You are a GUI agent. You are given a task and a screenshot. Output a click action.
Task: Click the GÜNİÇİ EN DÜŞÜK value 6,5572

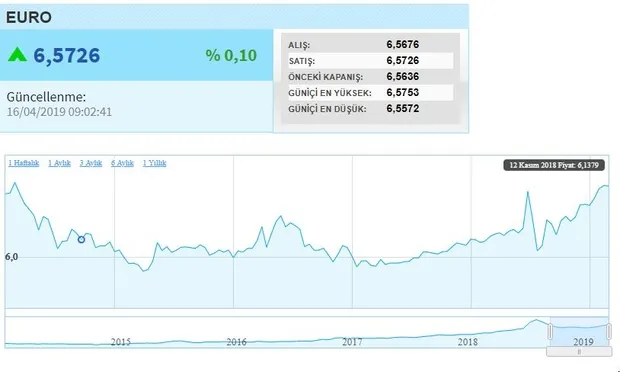(x=403, y=108)
